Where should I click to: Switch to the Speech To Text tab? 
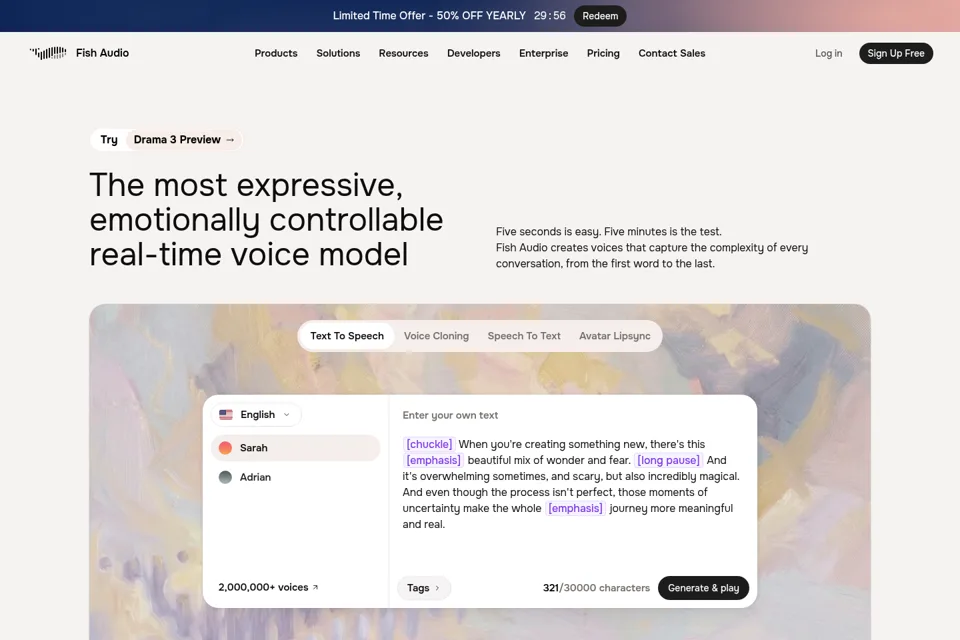pos(524,336)
